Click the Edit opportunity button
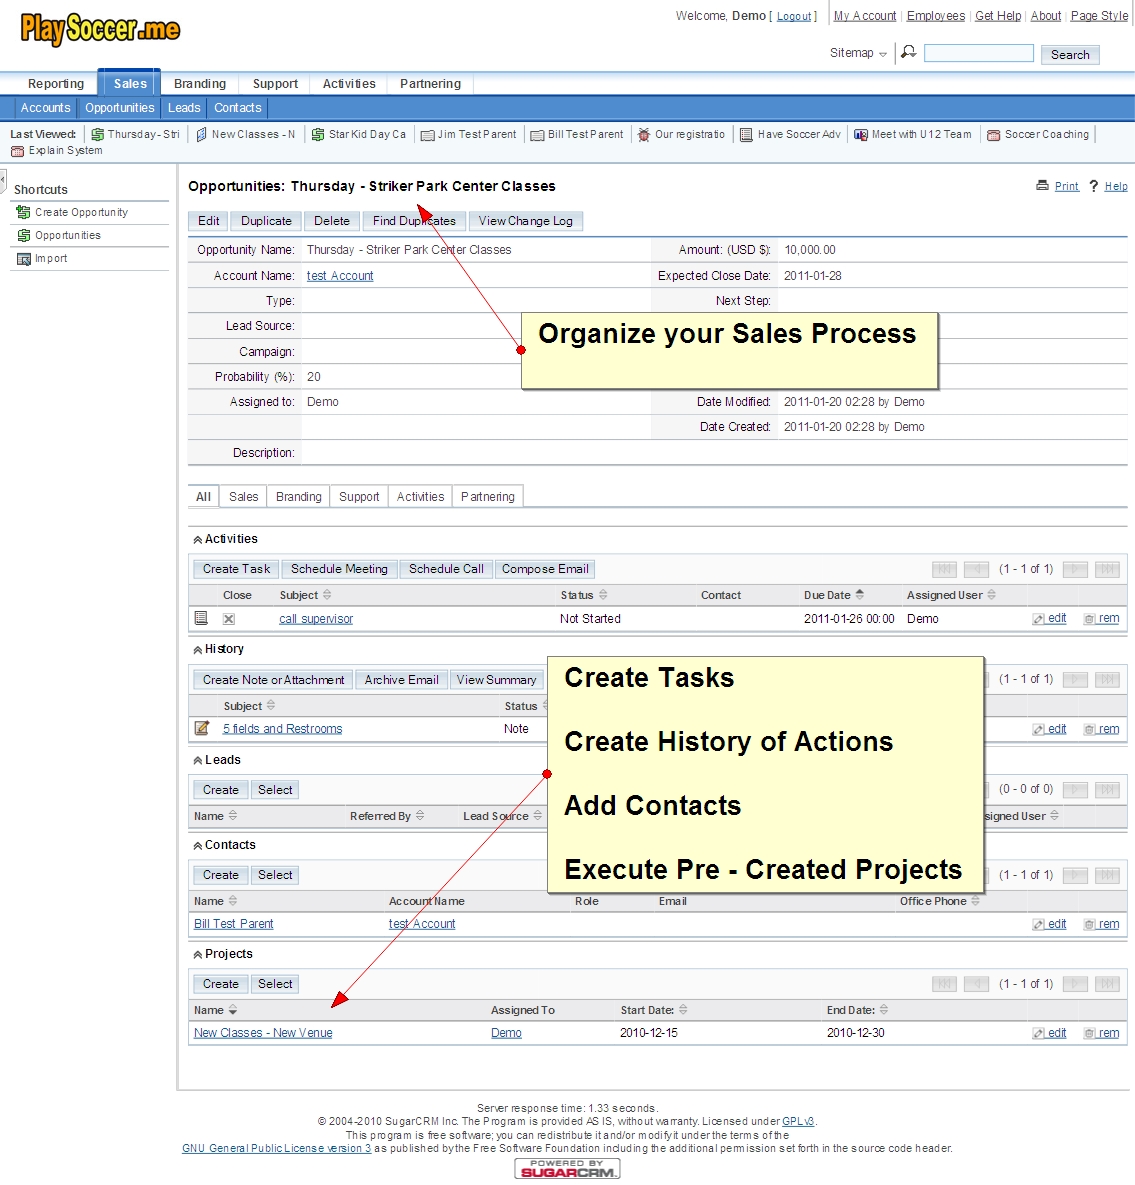Viewport: 1135px width, 1185px height. click(x=209, y=221)
